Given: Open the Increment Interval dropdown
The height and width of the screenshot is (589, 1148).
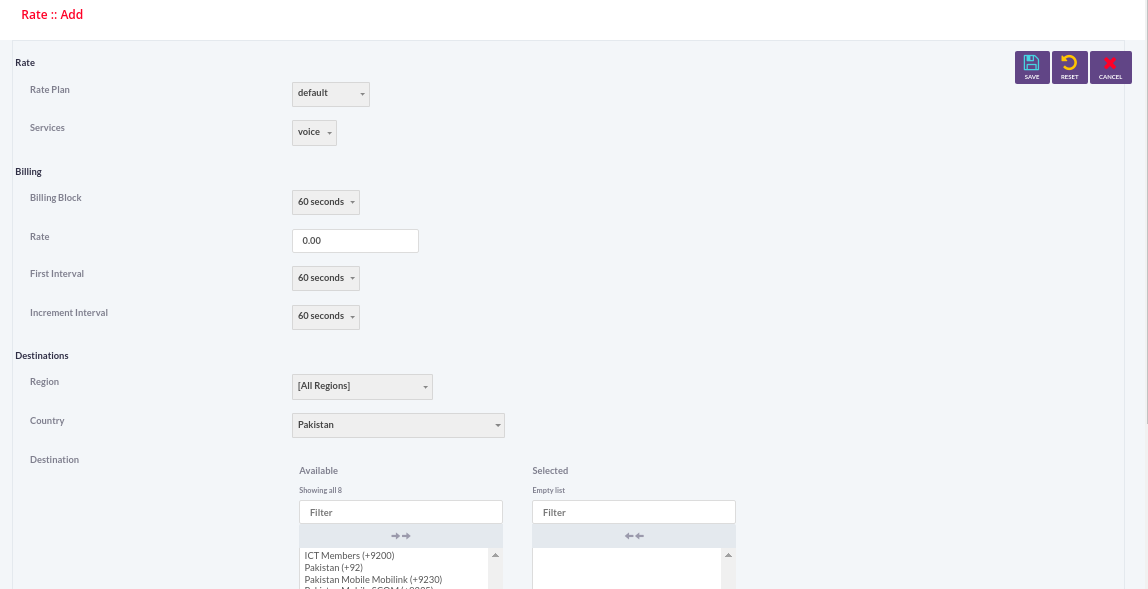Looking at the screenshot, I should pyautogui.click(x=326, y=316).
